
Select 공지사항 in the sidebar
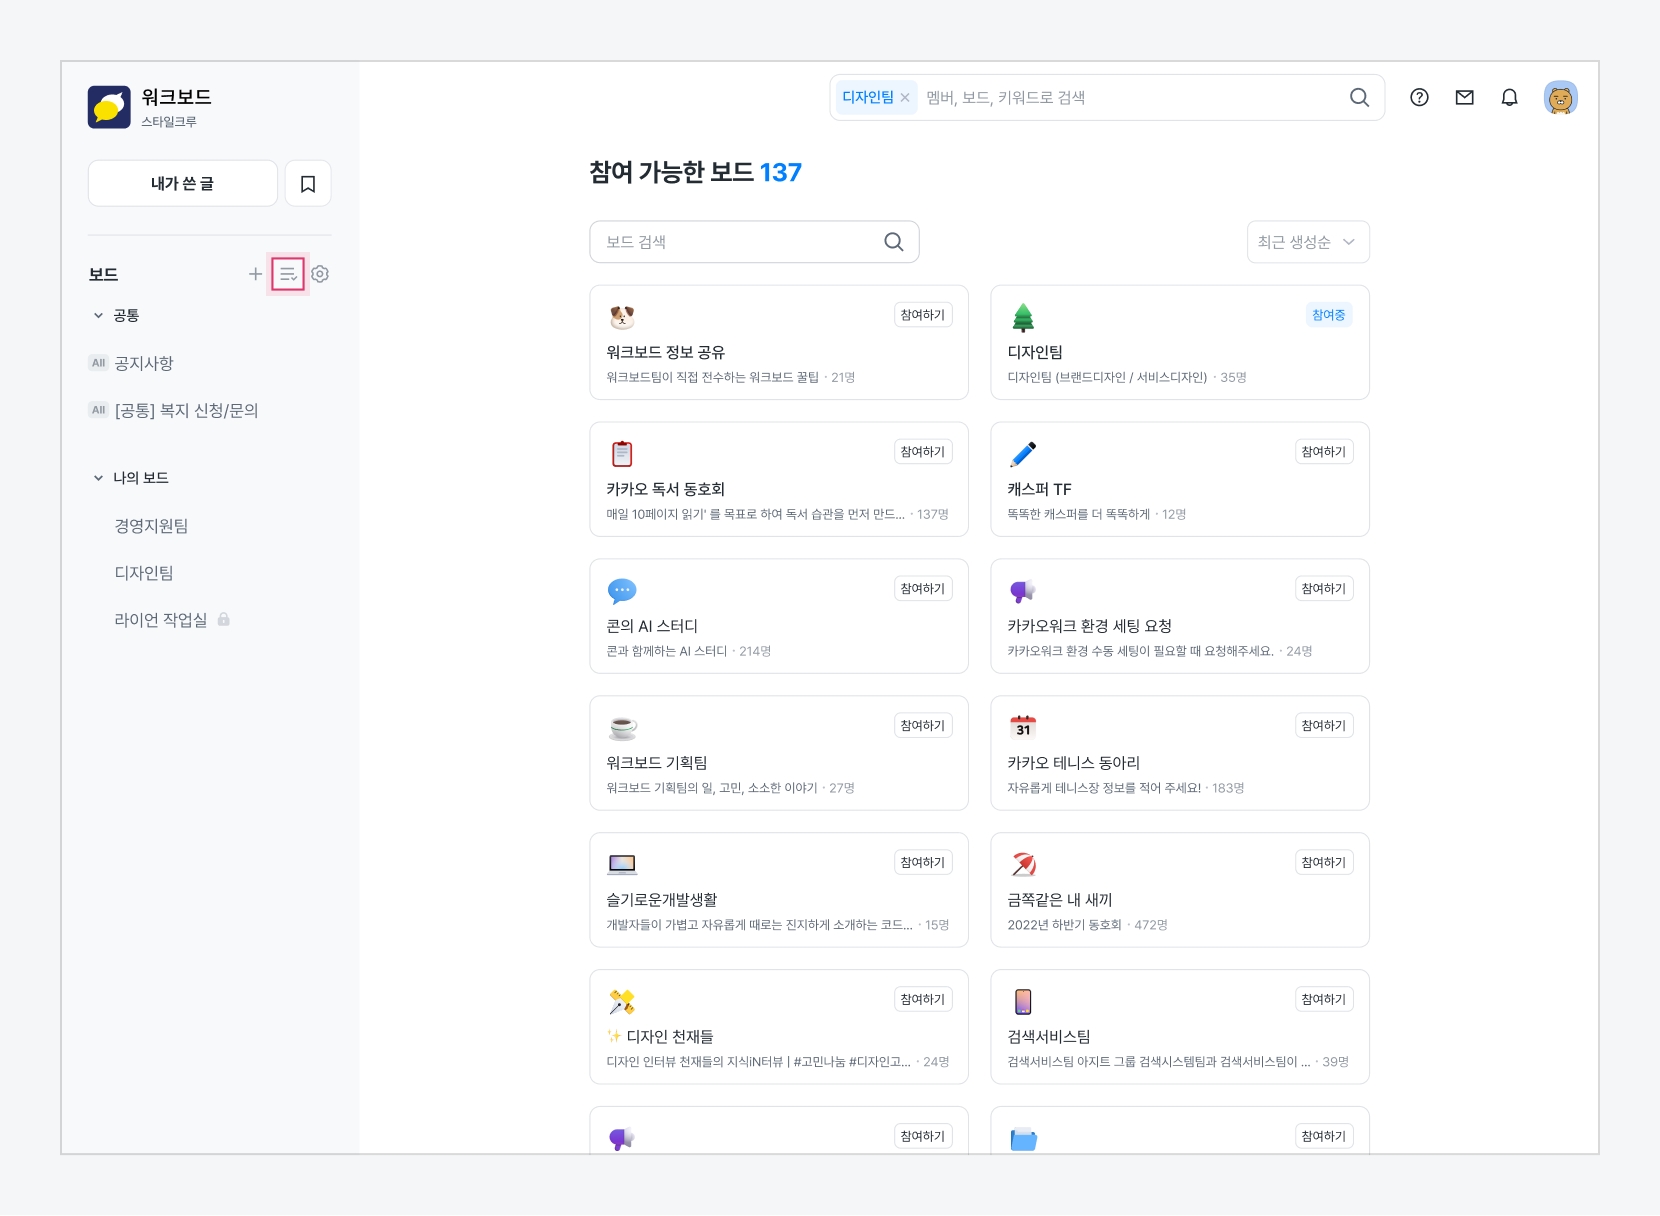coord(144,363)
